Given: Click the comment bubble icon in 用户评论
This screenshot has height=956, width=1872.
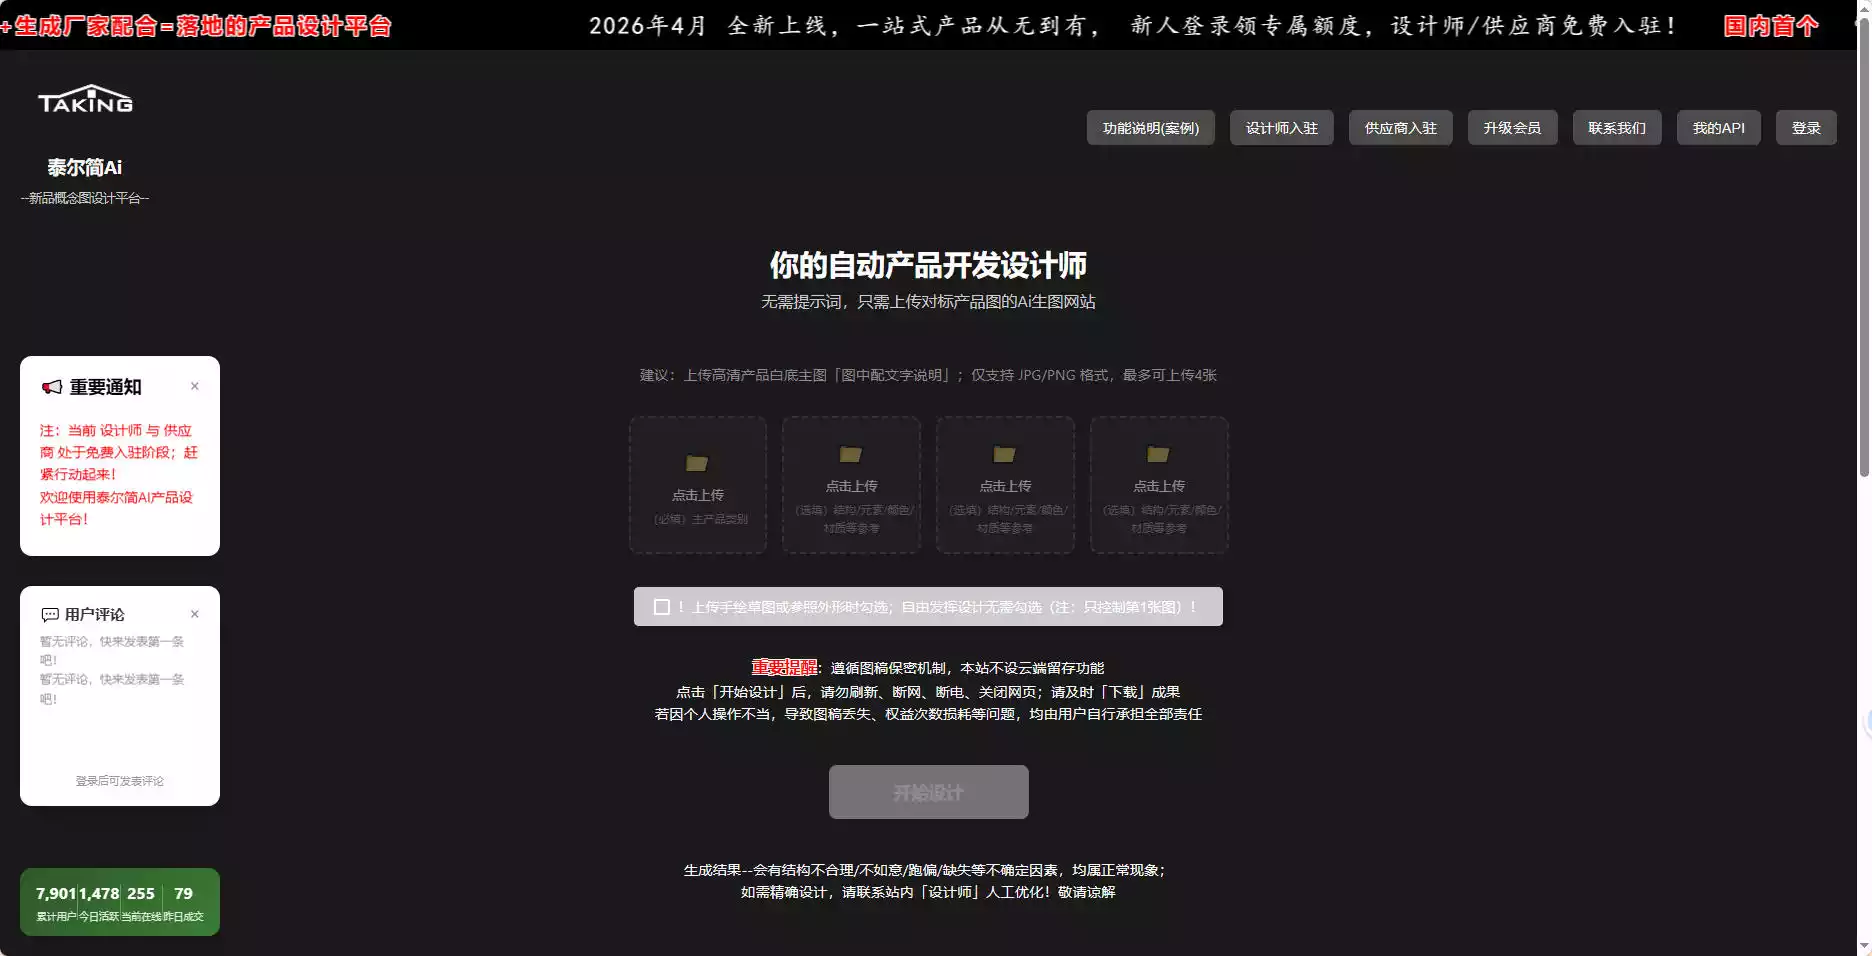Looking at the screenshot, I should click(x=50, y=614).
